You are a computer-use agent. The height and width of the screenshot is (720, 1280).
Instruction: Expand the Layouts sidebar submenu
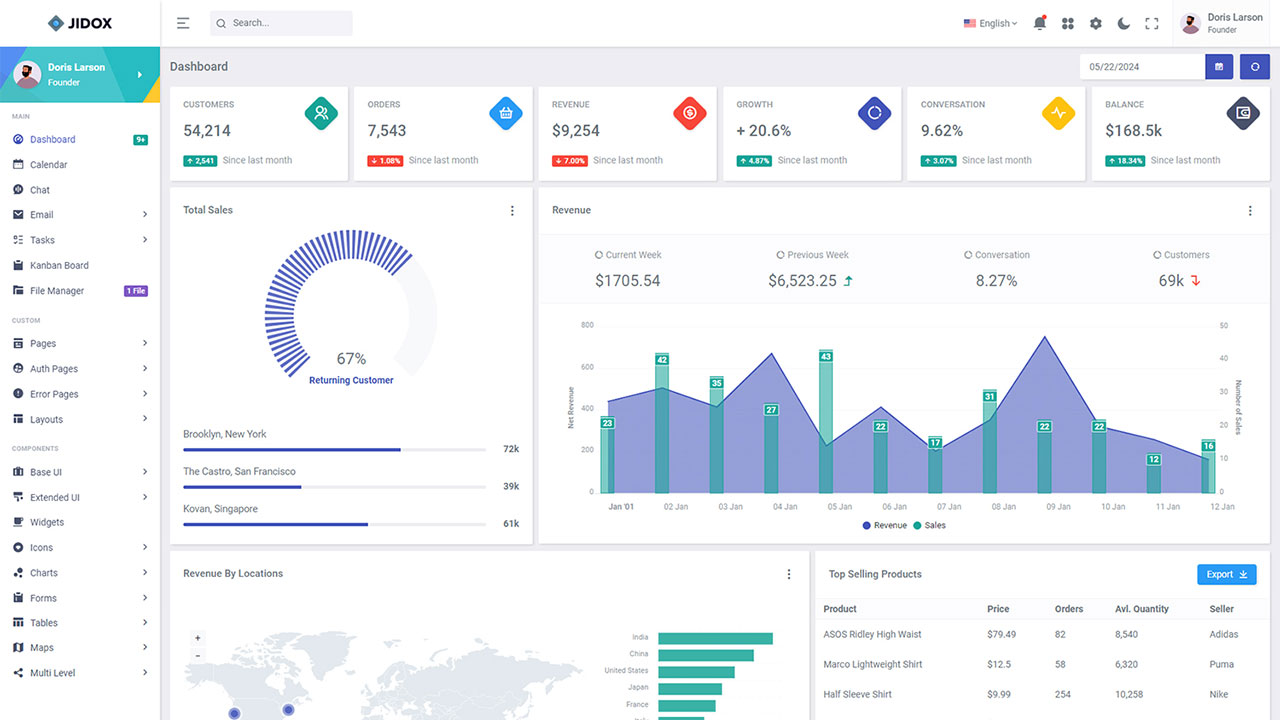80,420
